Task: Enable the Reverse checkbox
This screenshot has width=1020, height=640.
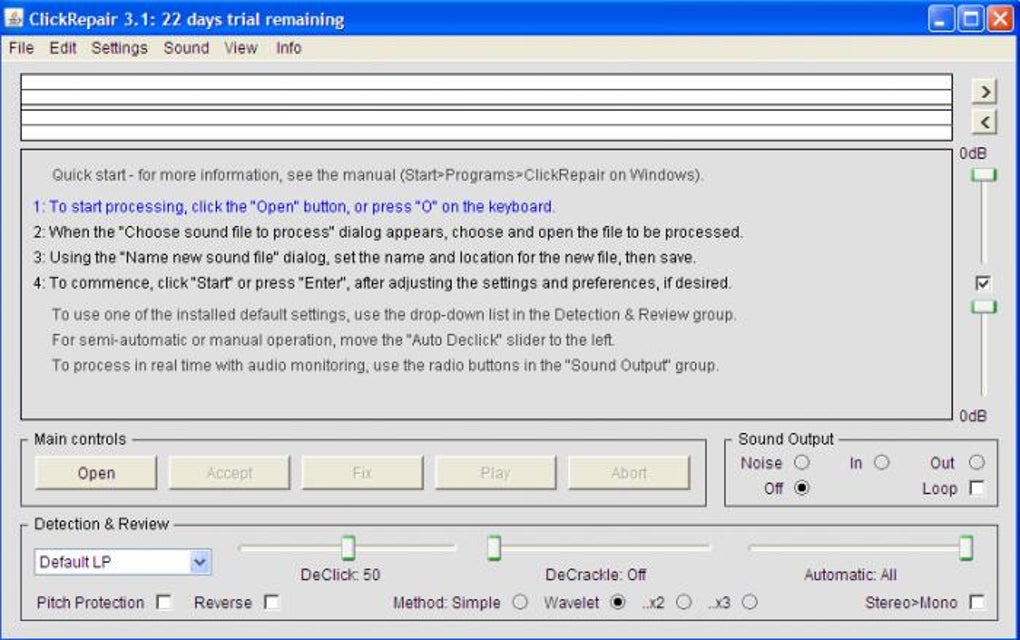Action: 272,603
